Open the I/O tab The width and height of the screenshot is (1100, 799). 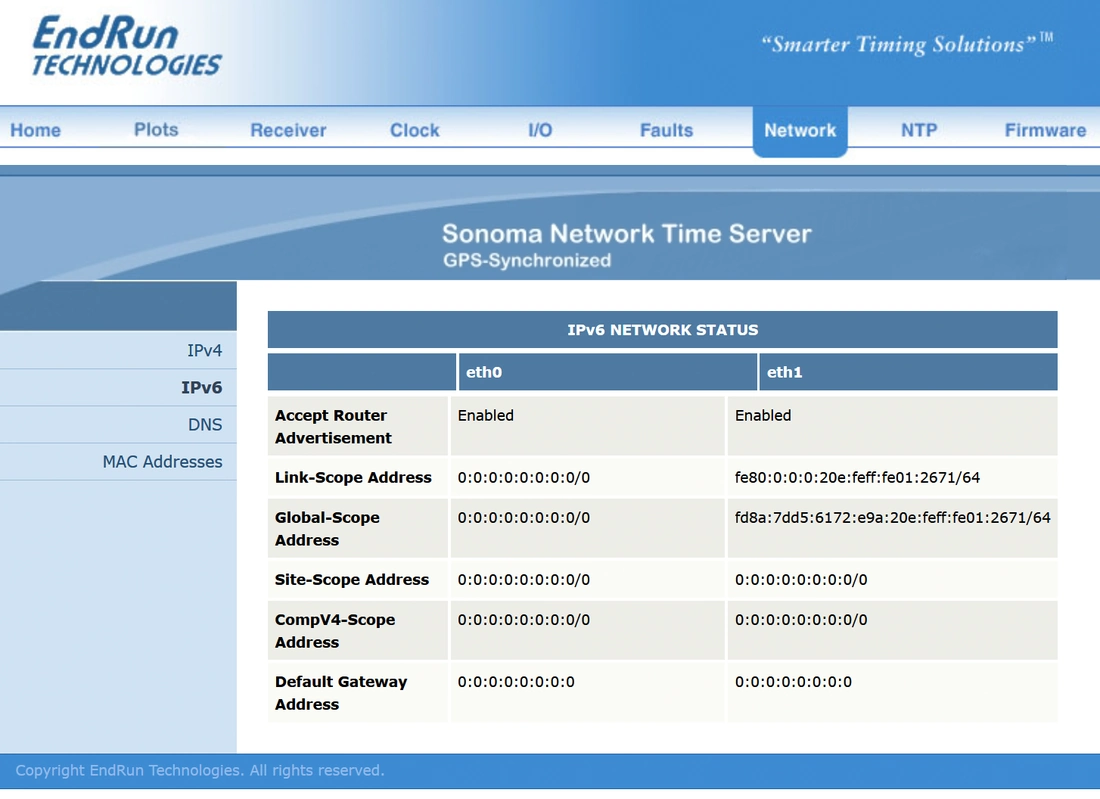coord(540,130)
